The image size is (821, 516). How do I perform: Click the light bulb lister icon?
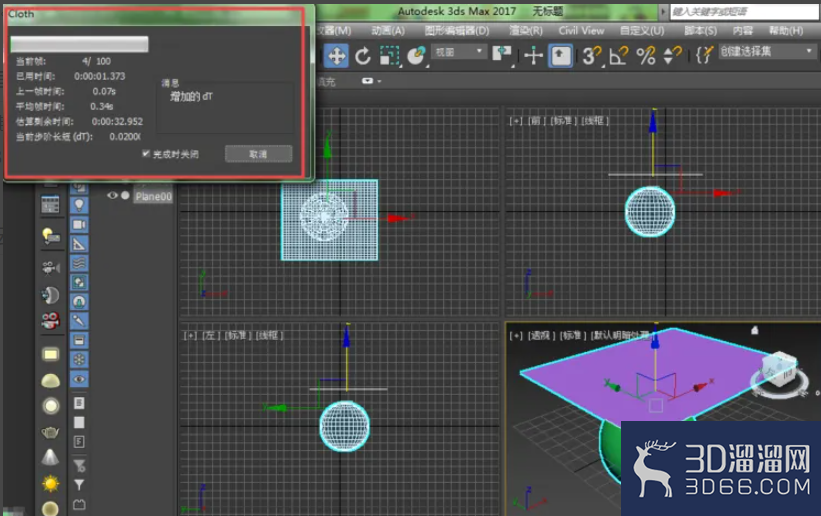pos(50,236)
